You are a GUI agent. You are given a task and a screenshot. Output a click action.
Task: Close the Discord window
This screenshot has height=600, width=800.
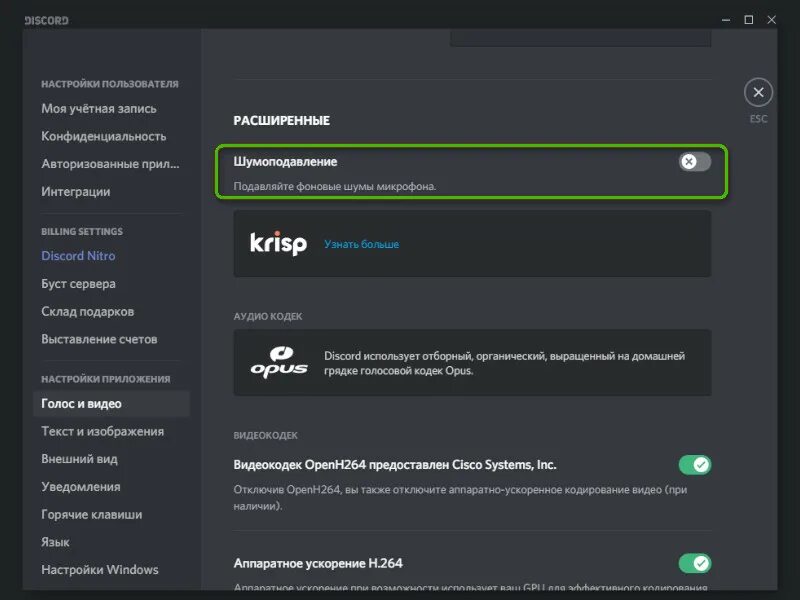click(x=771, y=20)
